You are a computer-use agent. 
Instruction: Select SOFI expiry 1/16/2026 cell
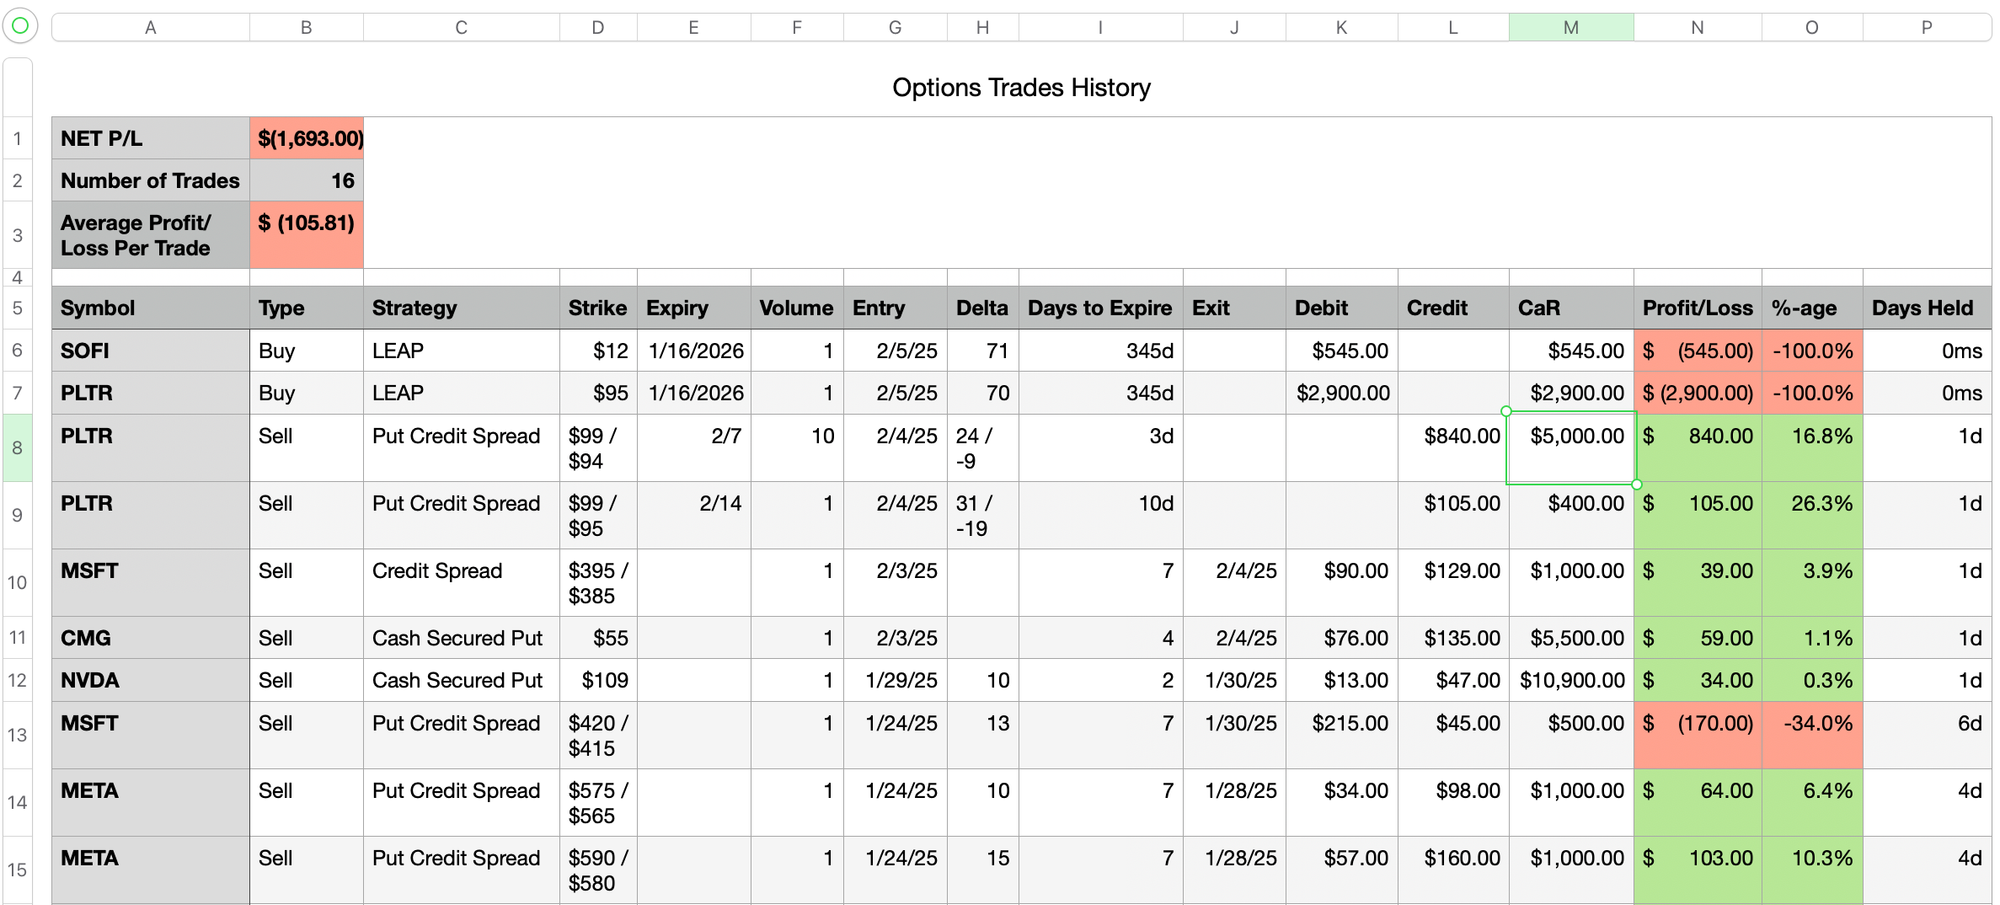click(x=693, y=351)
